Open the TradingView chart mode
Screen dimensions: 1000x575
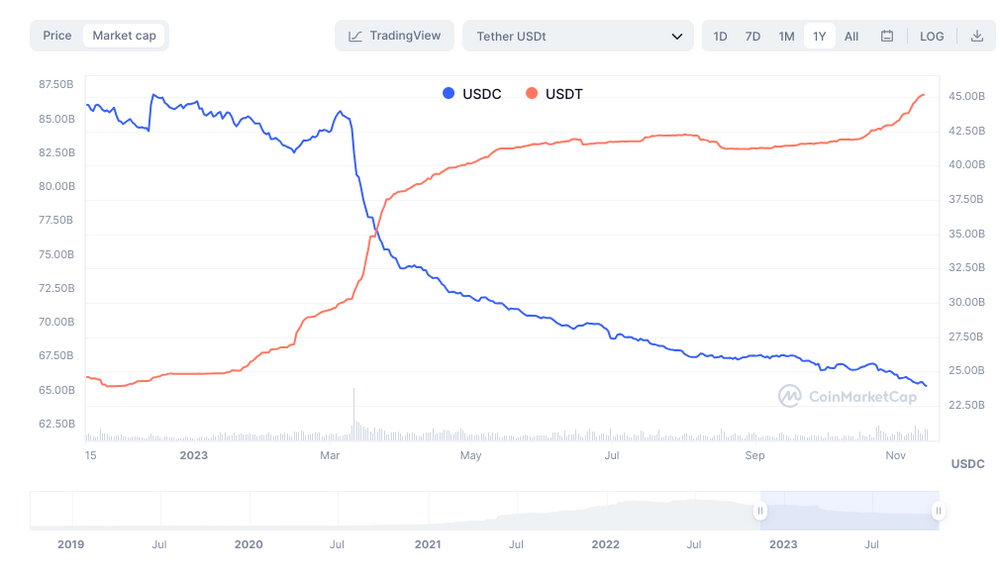pos(395,36)
